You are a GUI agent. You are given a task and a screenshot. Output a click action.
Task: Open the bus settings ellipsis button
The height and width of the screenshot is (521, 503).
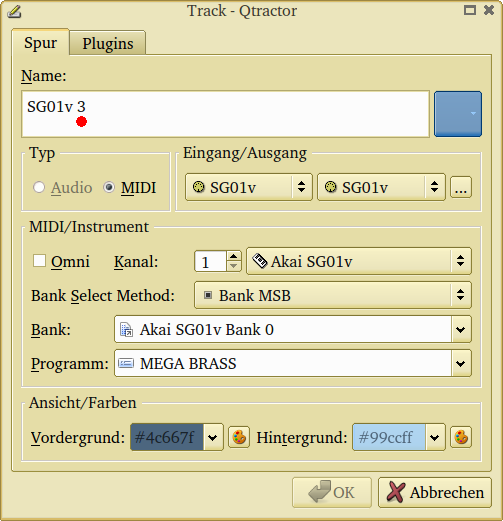(461, 187)
